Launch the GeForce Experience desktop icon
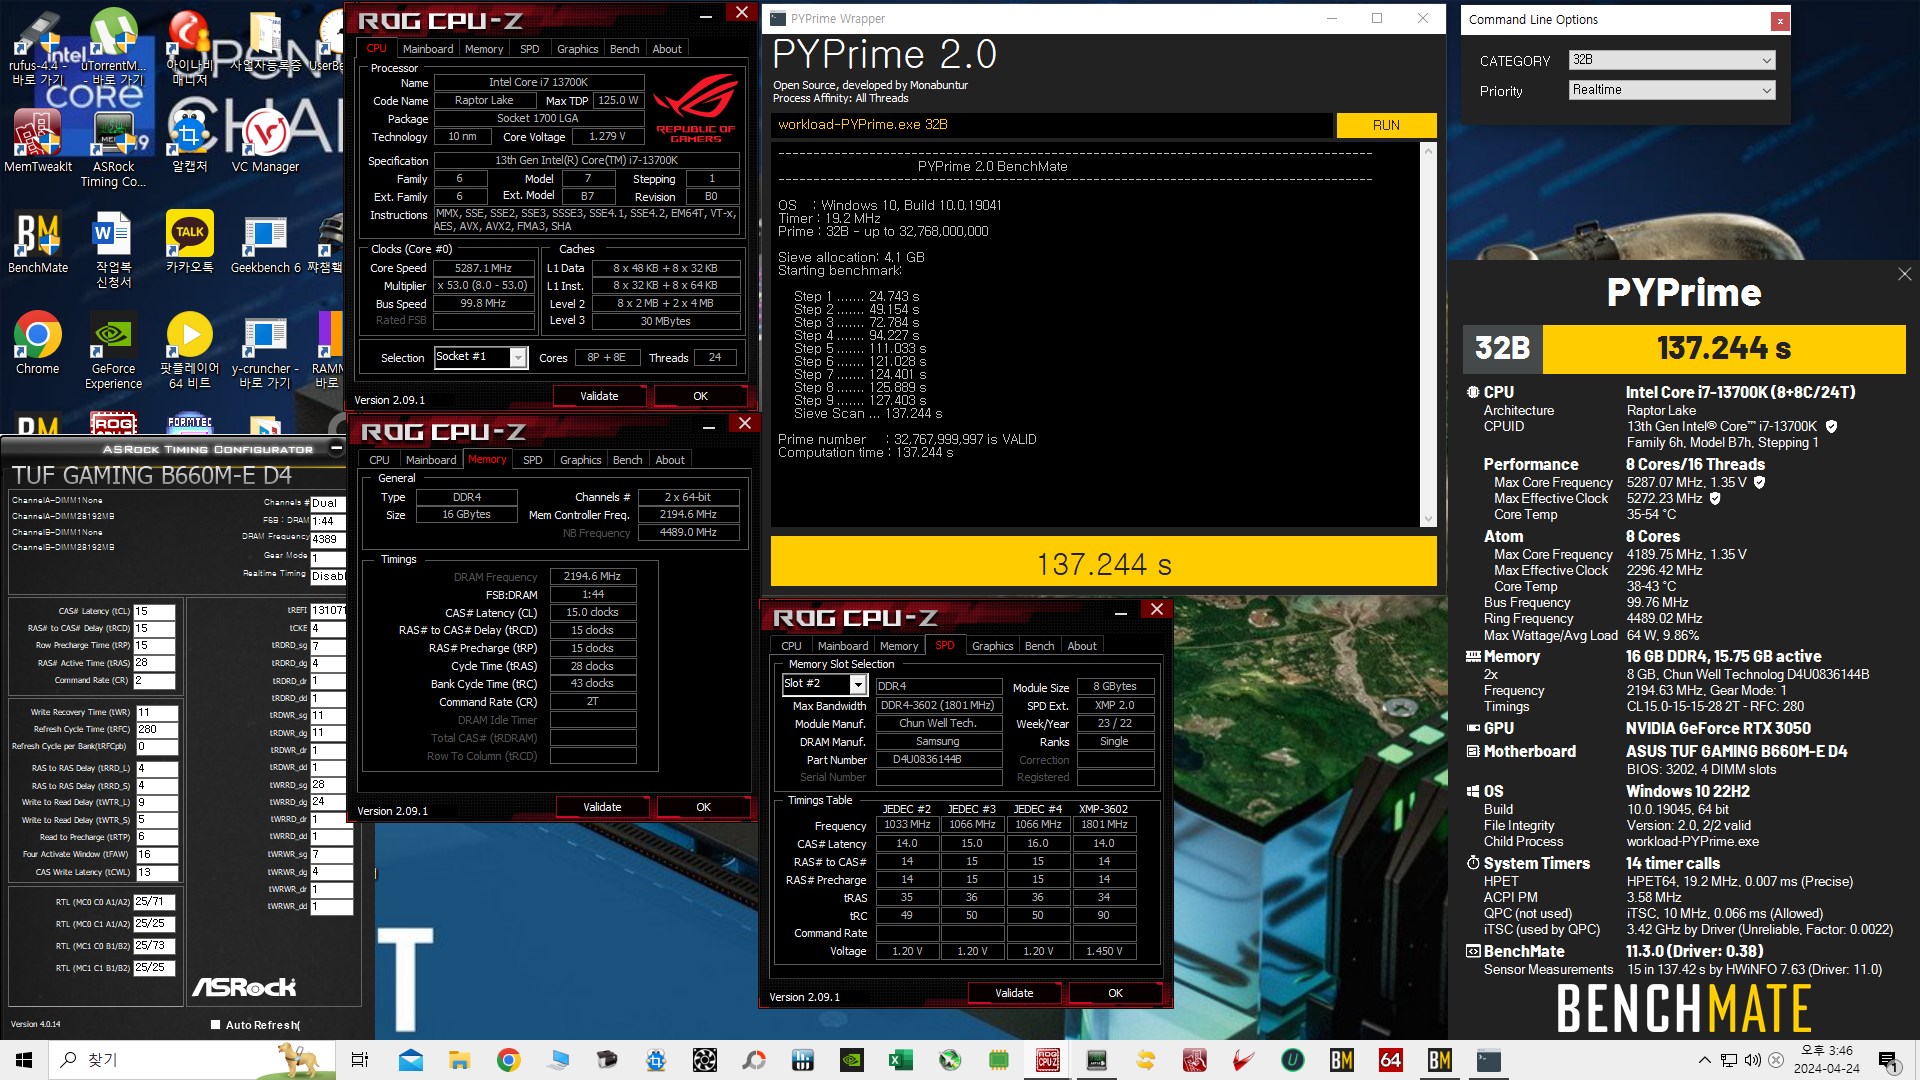The width and height of the screenshot is (1920, 1080). 113,350
